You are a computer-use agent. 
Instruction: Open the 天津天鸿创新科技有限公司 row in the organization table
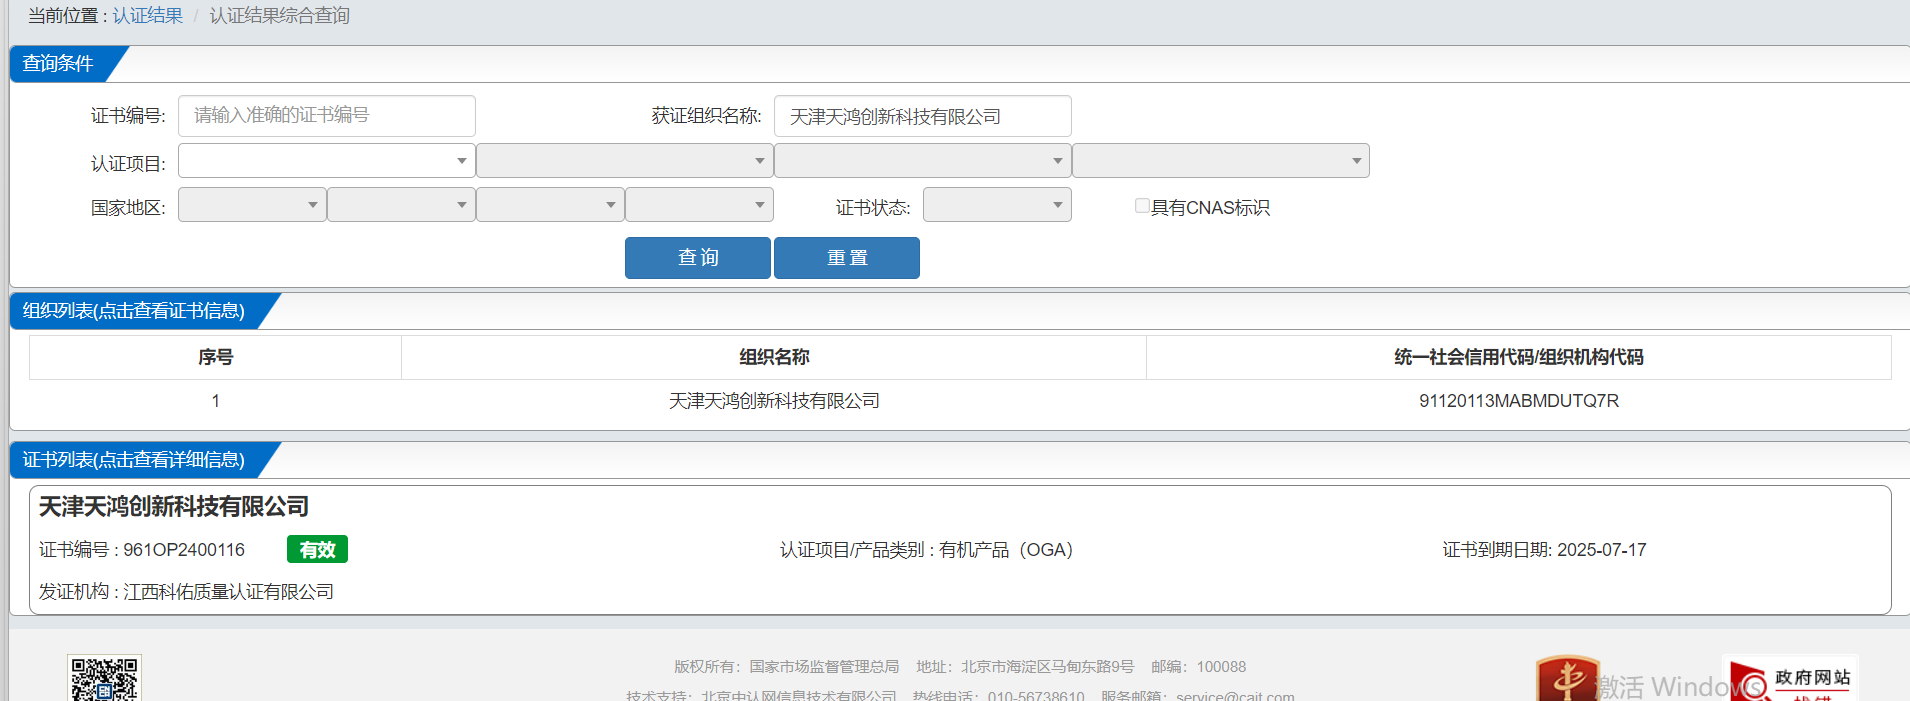point(774,401)
